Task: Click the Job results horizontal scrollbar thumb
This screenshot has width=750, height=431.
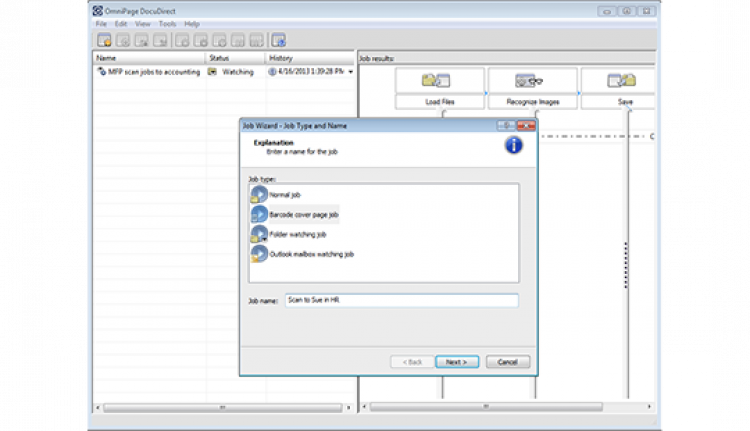Action: point(486,407)
